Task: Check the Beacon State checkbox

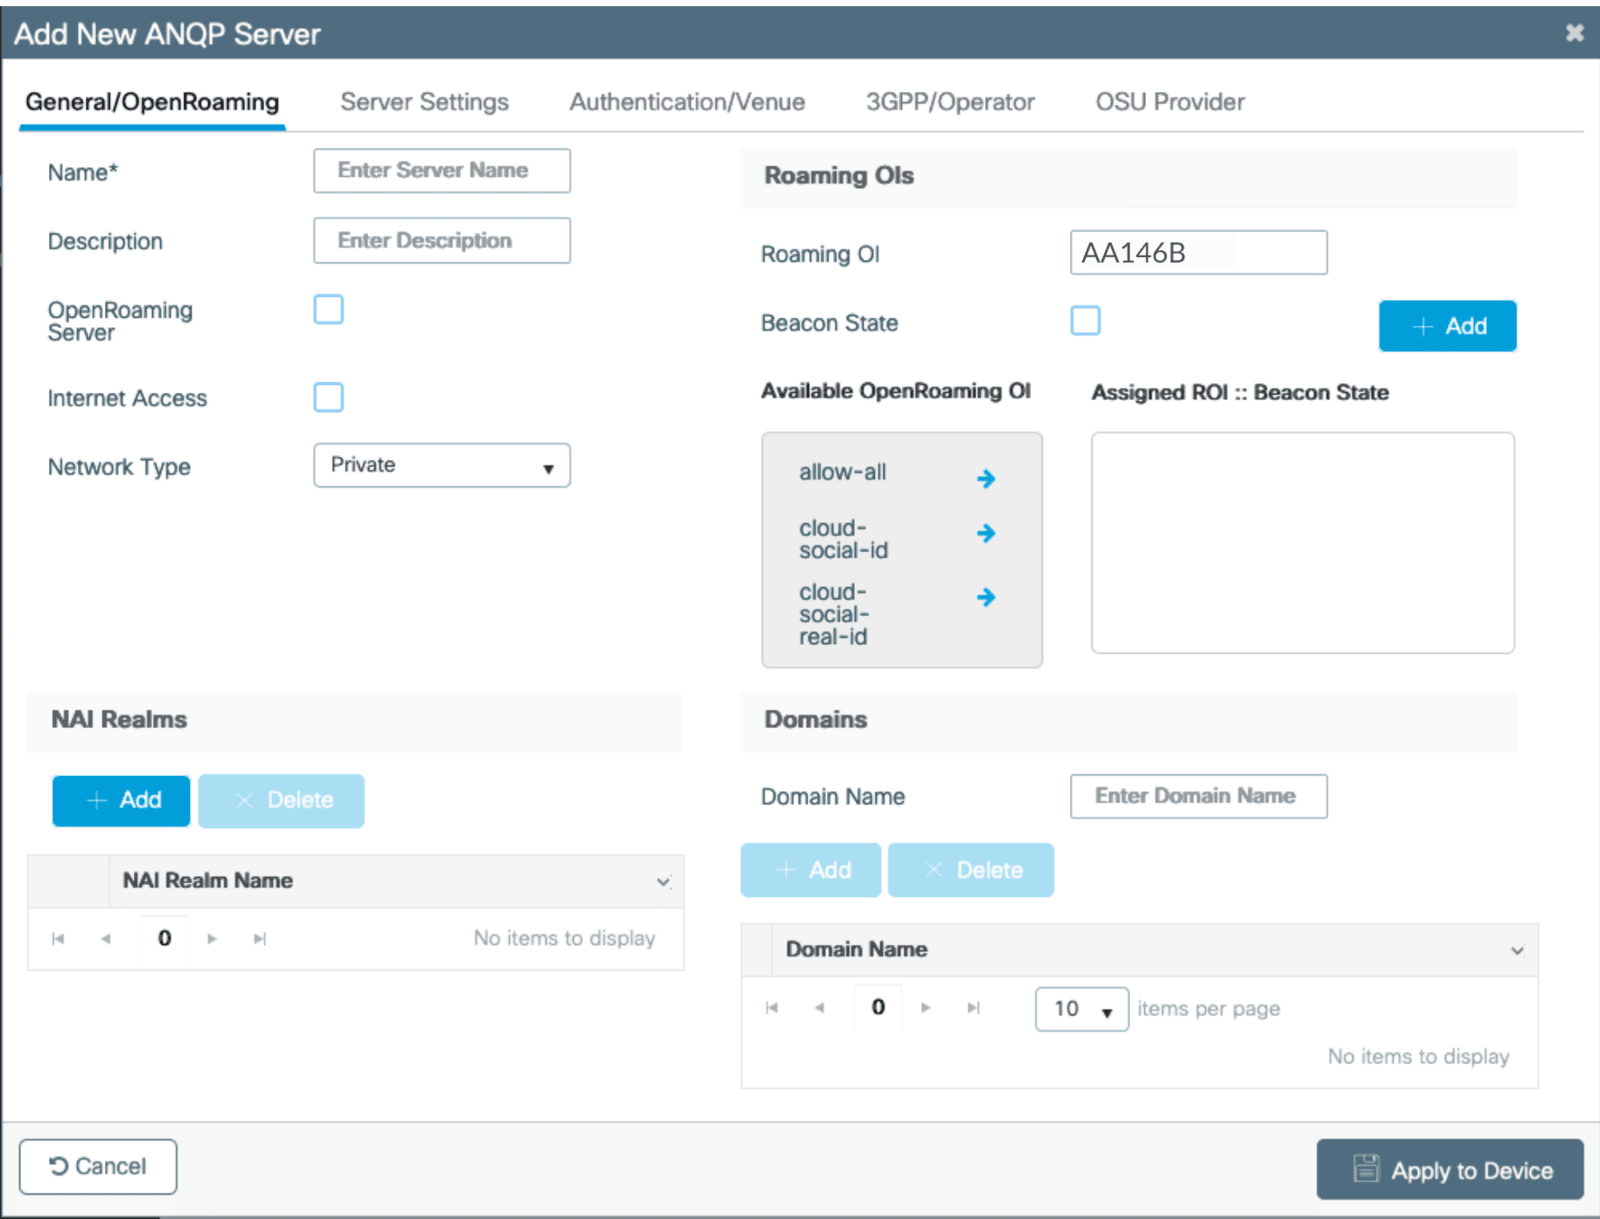Action: pos(1085,321)
